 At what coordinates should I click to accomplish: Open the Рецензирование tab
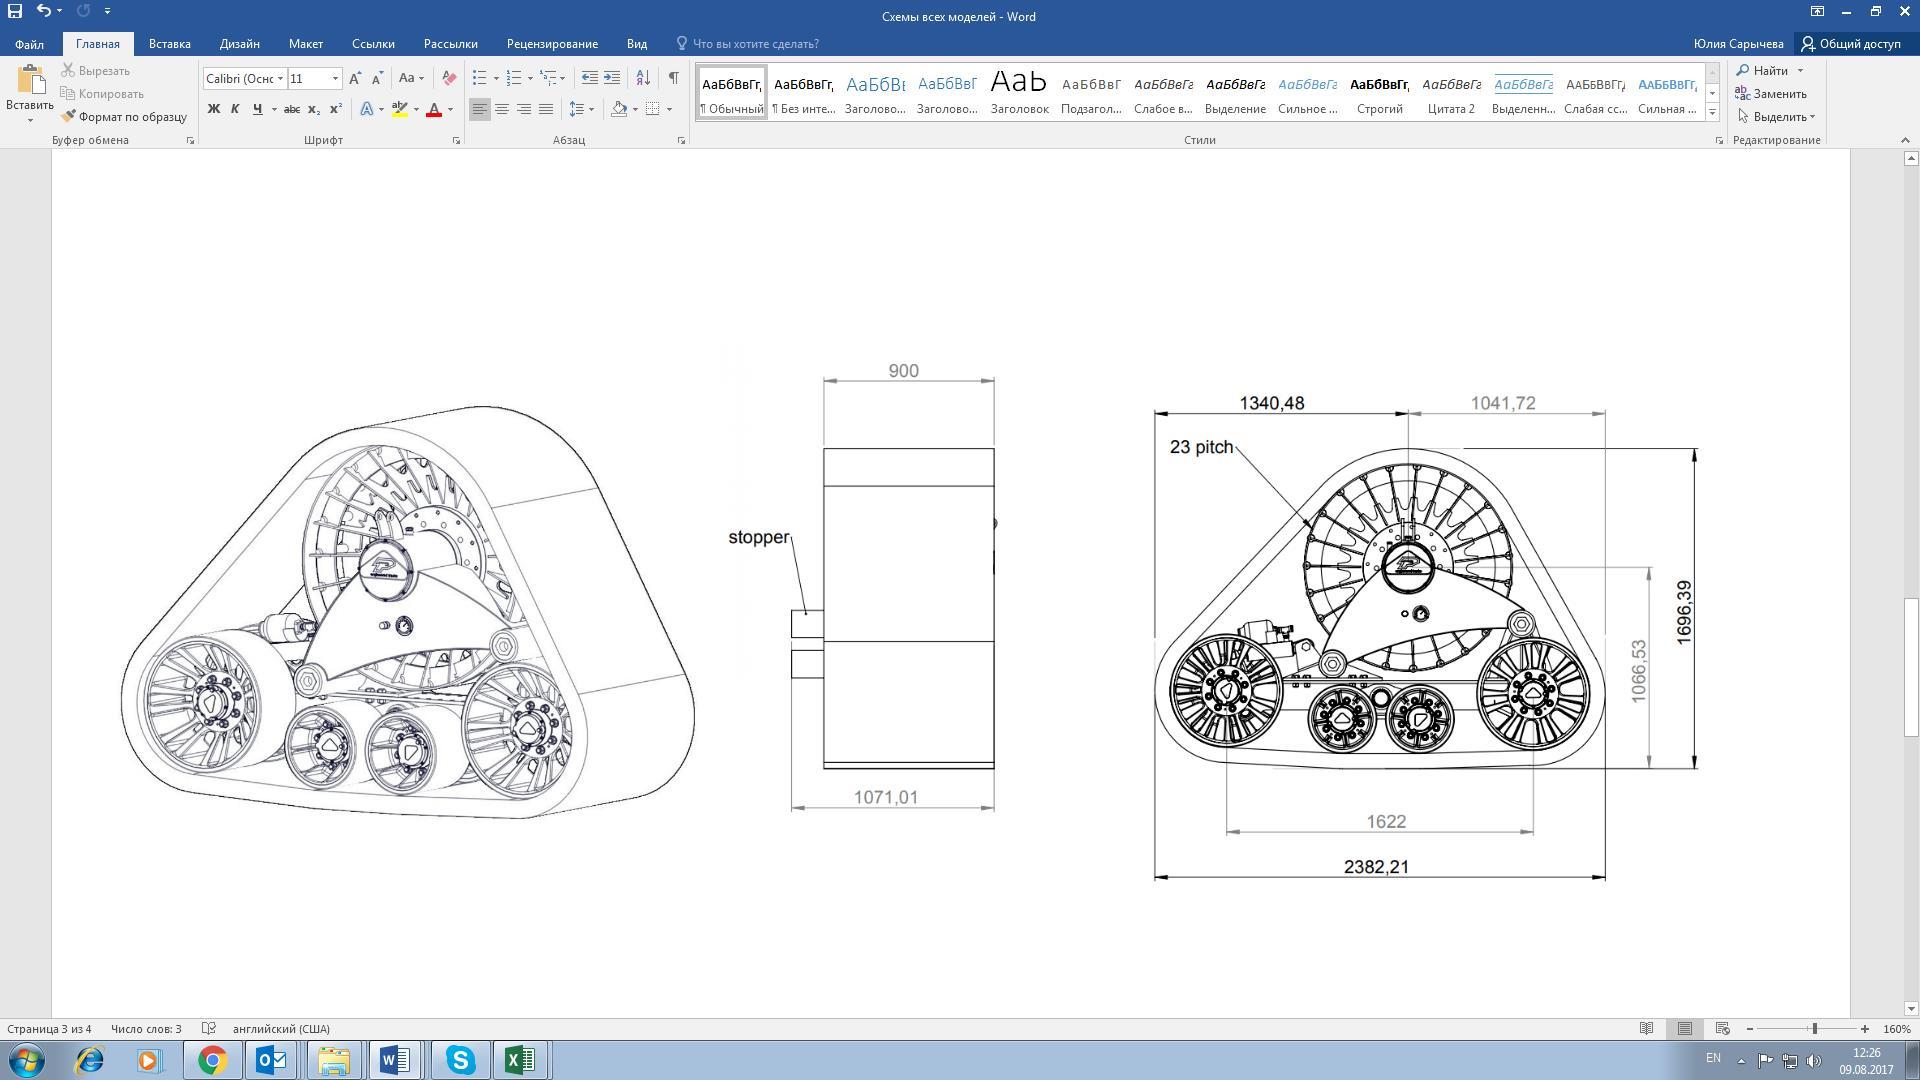(552, 44)
